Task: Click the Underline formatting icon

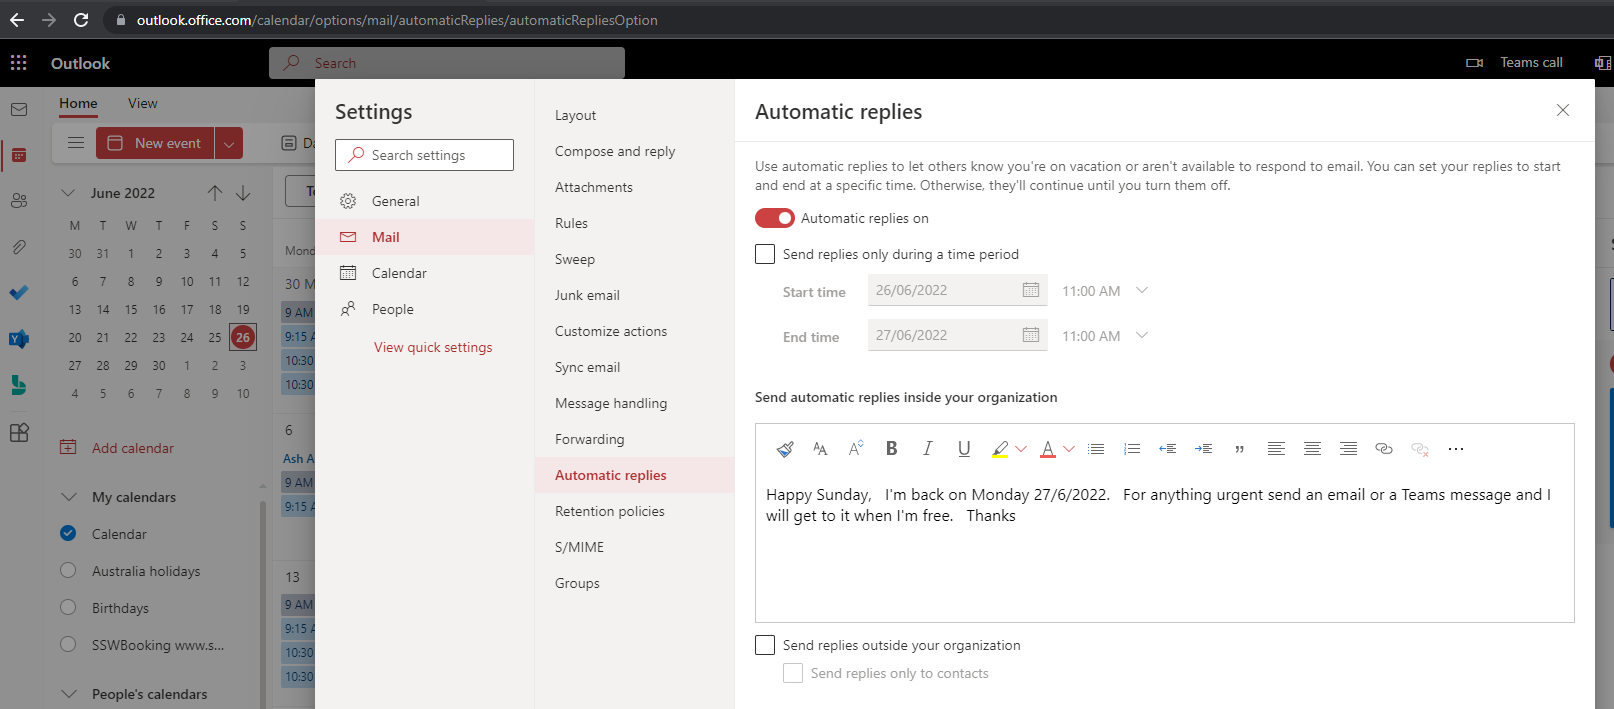Action: click(964, 449)
